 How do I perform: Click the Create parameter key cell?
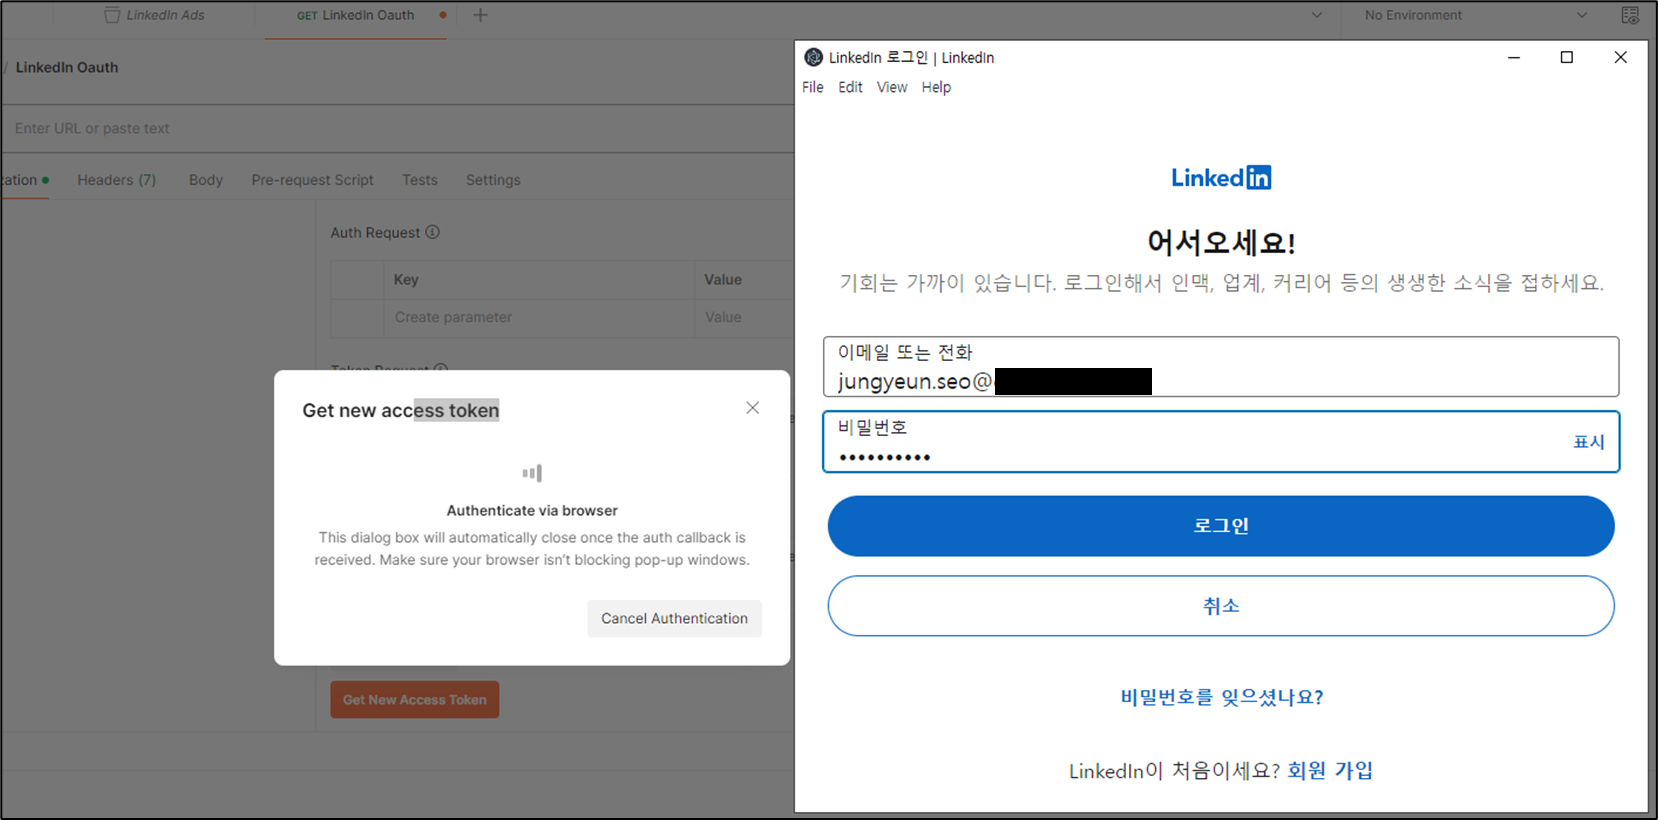538,317
